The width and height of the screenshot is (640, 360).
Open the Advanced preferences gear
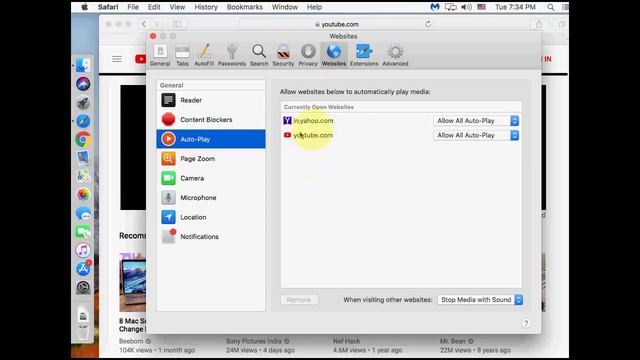click(x=395, y=56)
